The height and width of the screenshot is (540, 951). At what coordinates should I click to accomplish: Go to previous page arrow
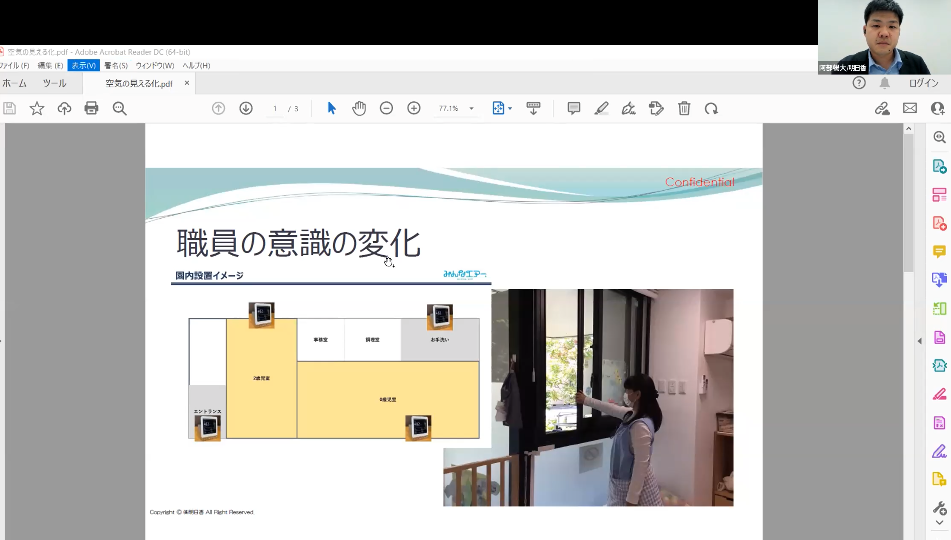pyautogui.click(x=218, y=109)
